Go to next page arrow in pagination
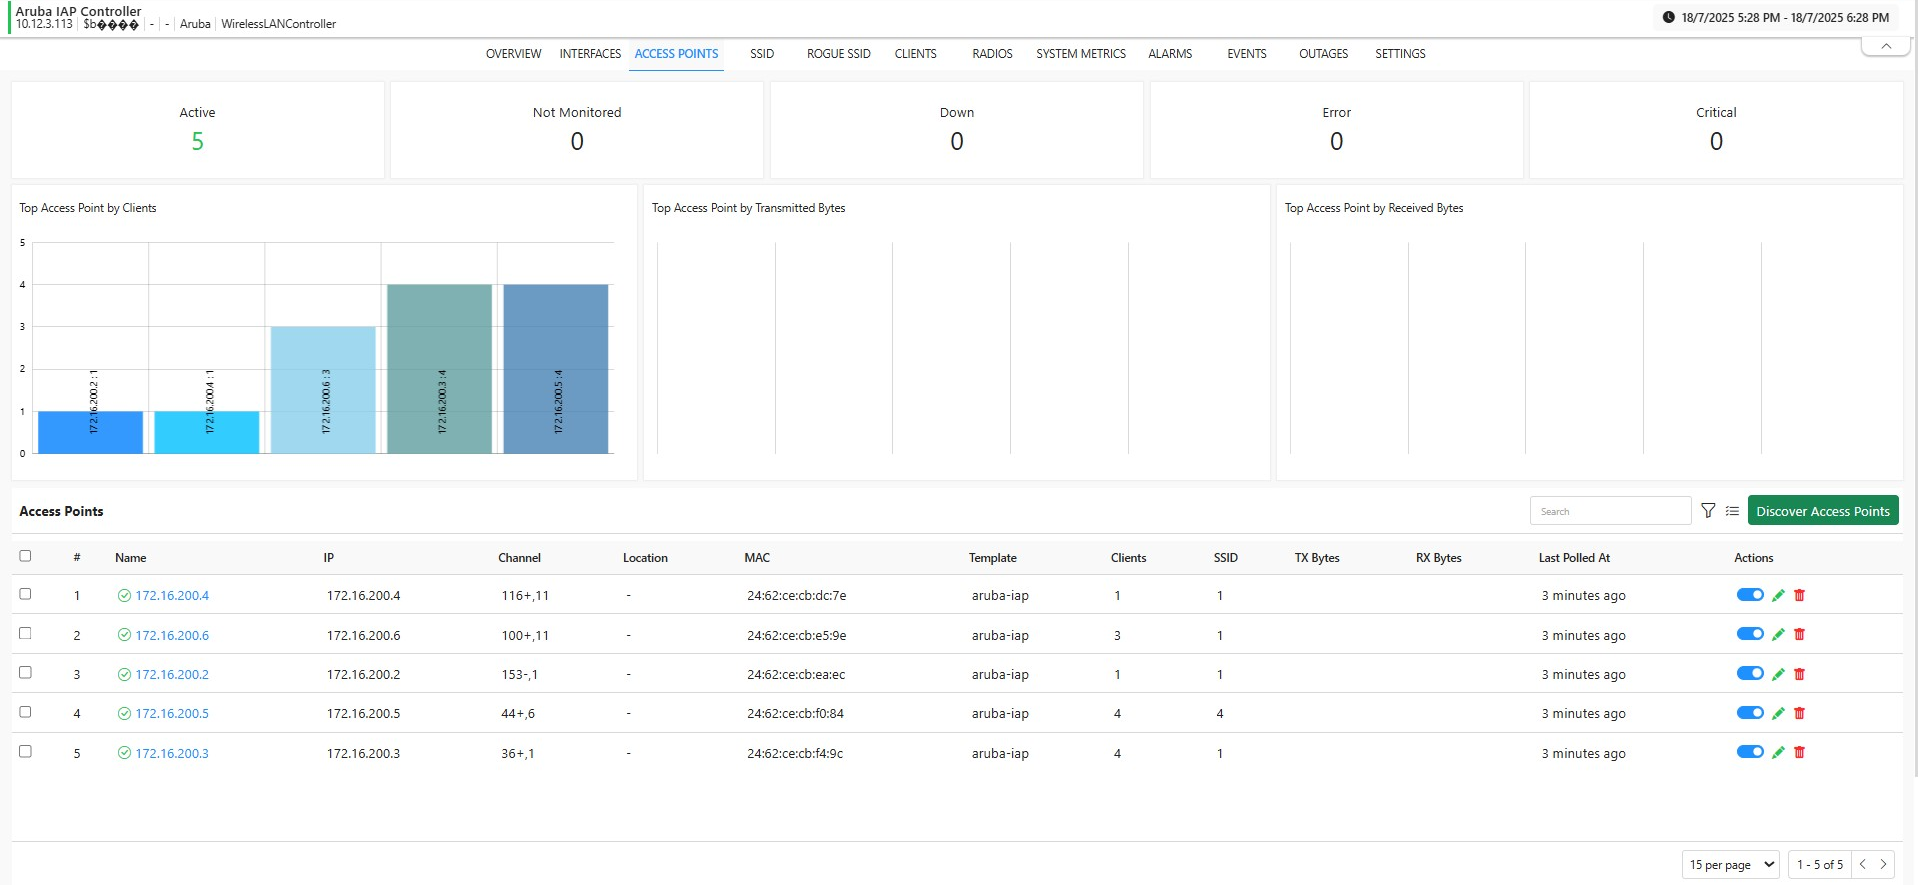 click(1883, 864)
